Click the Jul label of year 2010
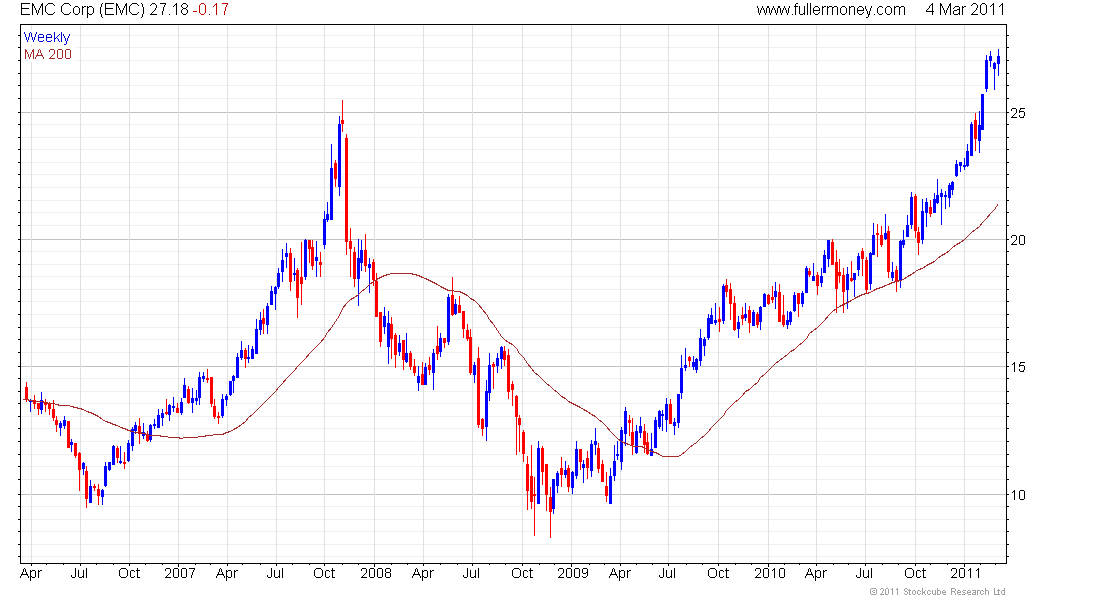The height and width of the screenshot is (600, 1100). (864, 573)
